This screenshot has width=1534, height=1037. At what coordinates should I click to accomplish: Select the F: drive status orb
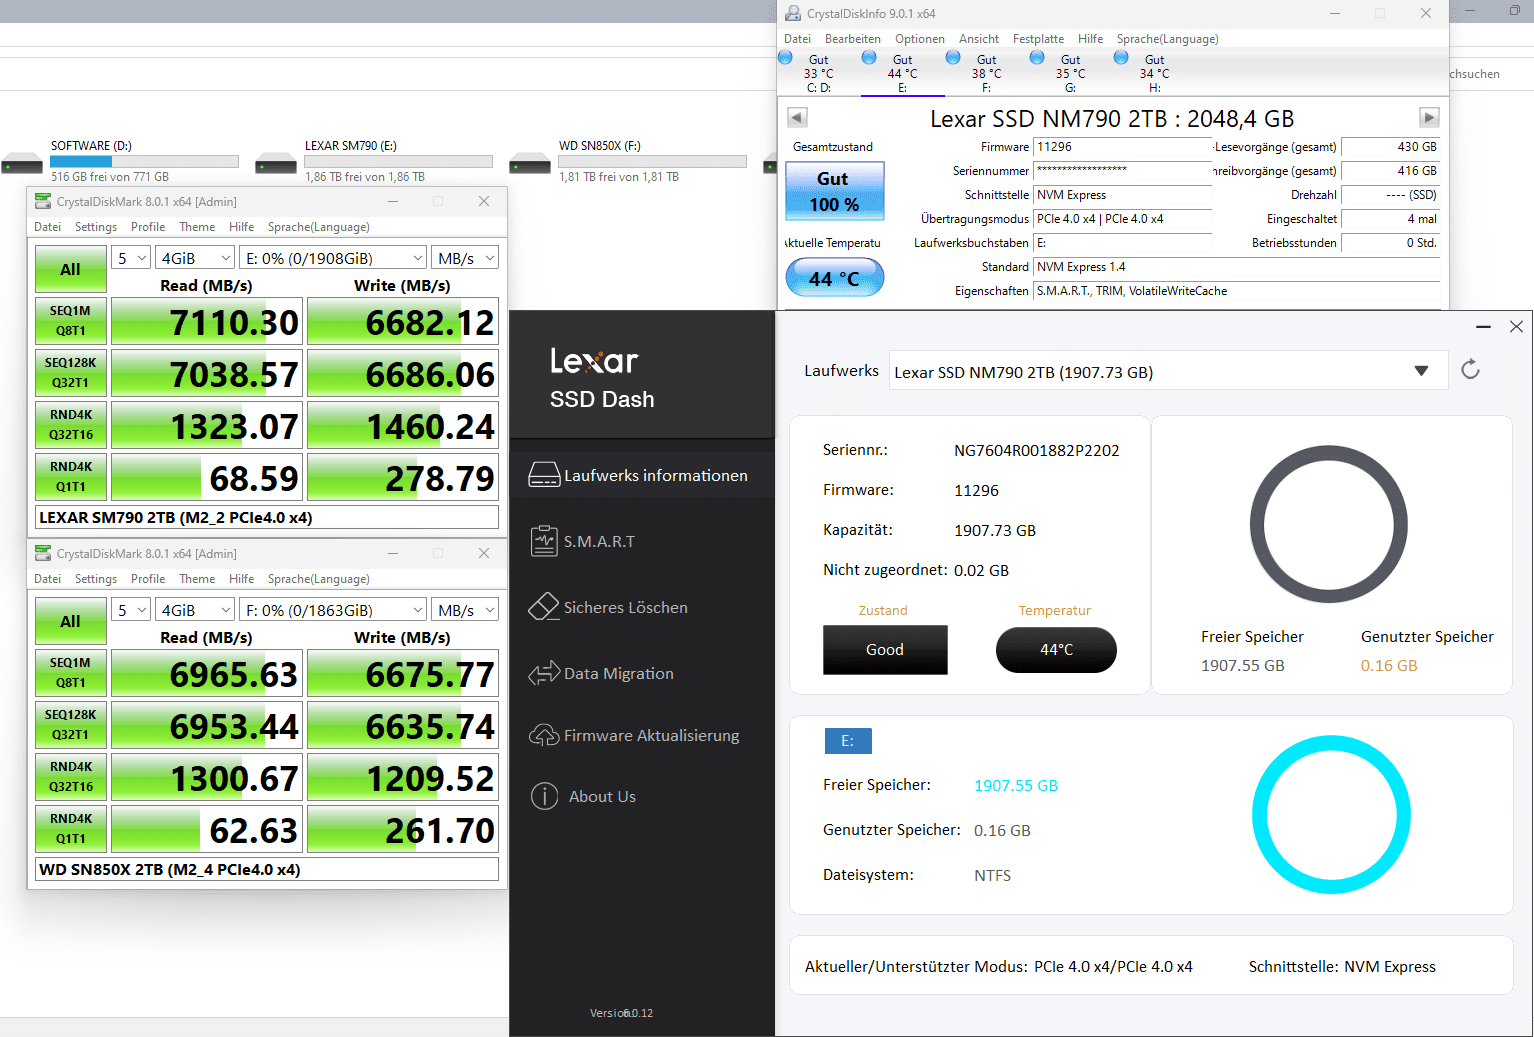[x=953, y=58]
